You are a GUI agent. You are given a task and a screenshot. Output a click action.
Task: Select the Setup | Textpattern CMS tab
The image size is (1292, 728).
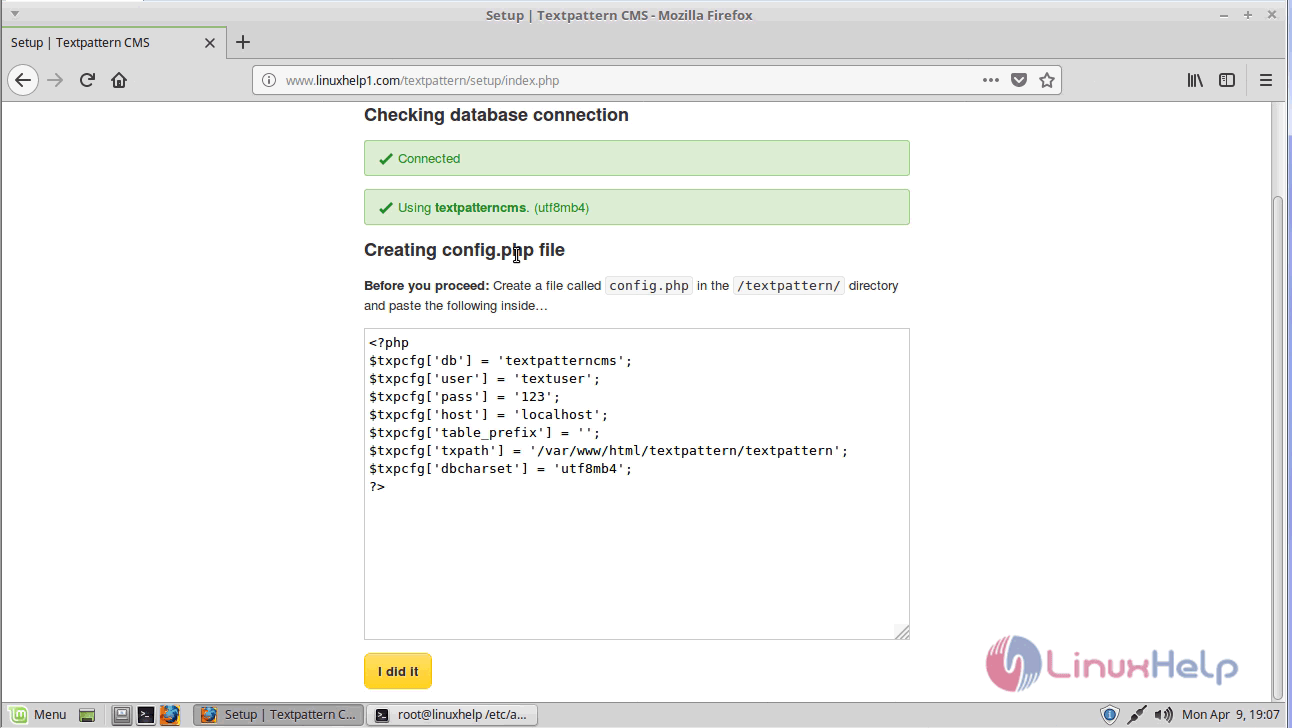click(x=113, y=43)
